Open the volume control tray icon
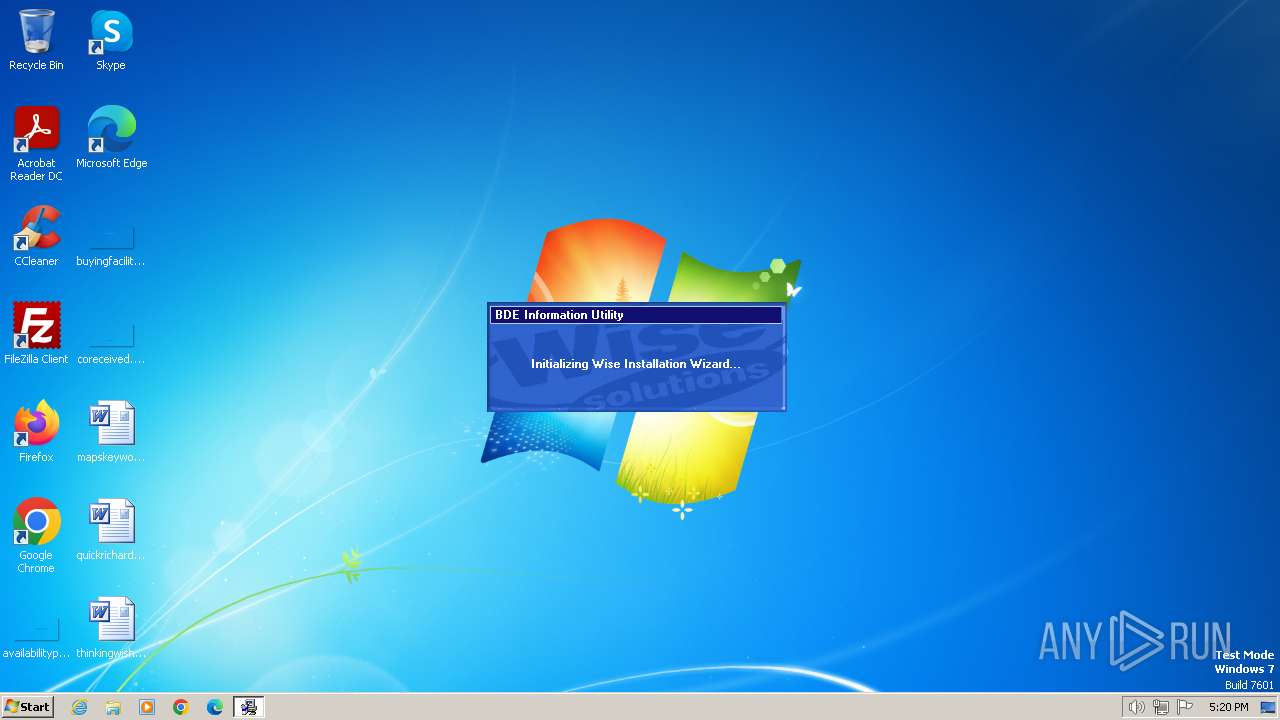The width and height of the screenshot is (1280, 720). click(x=1136, y=707)
